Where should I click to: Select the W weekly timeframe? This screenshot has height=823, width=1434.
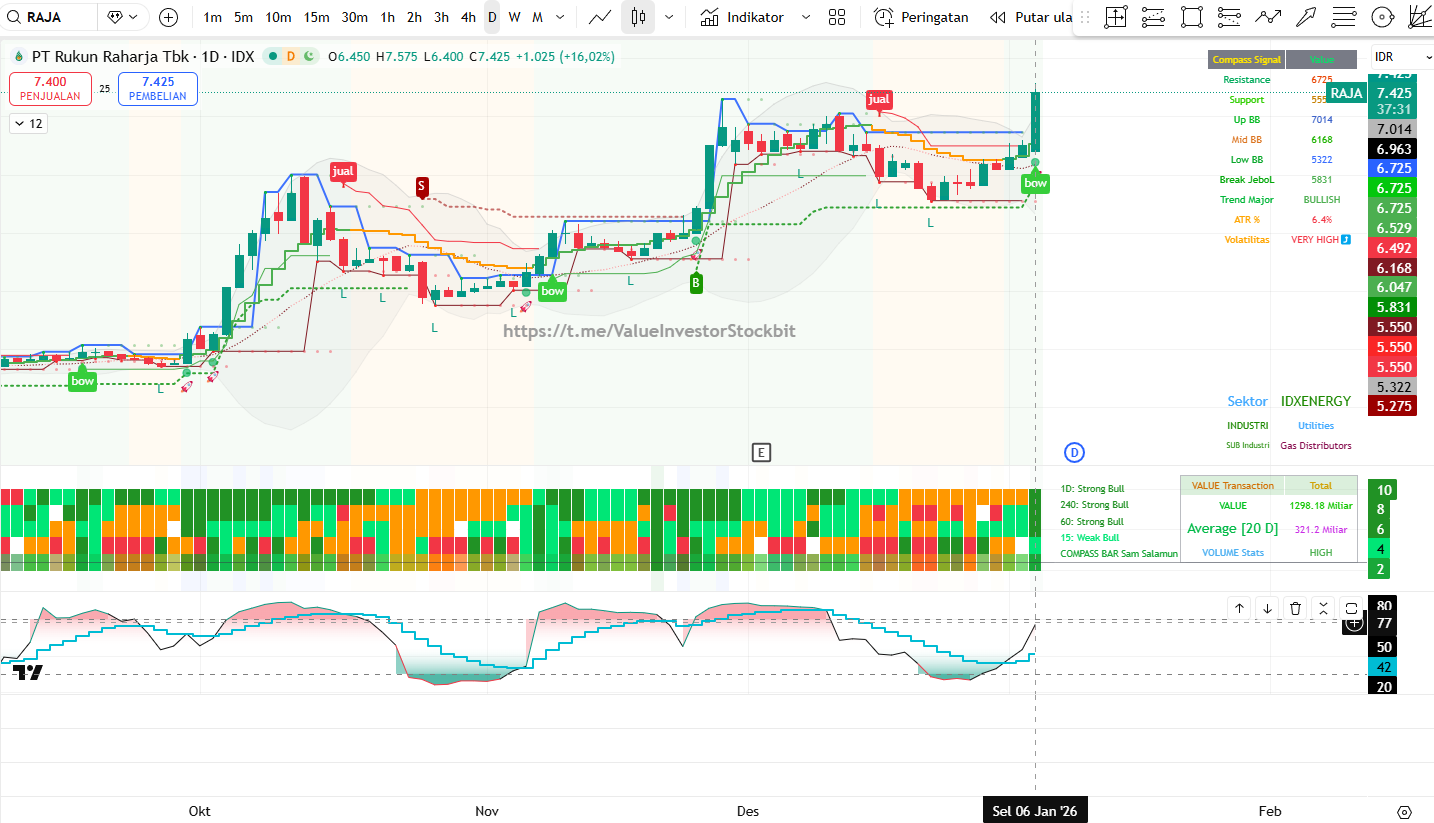pyautogui.click(x=514, y=17)
